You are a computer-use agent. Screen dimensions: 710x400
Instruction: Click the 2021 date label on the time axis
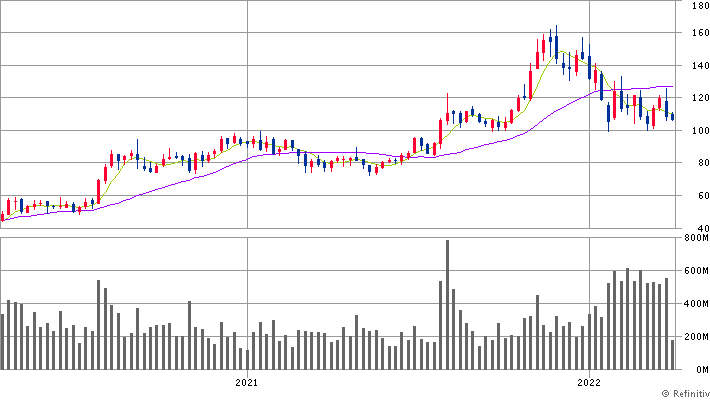click(247, 381)
